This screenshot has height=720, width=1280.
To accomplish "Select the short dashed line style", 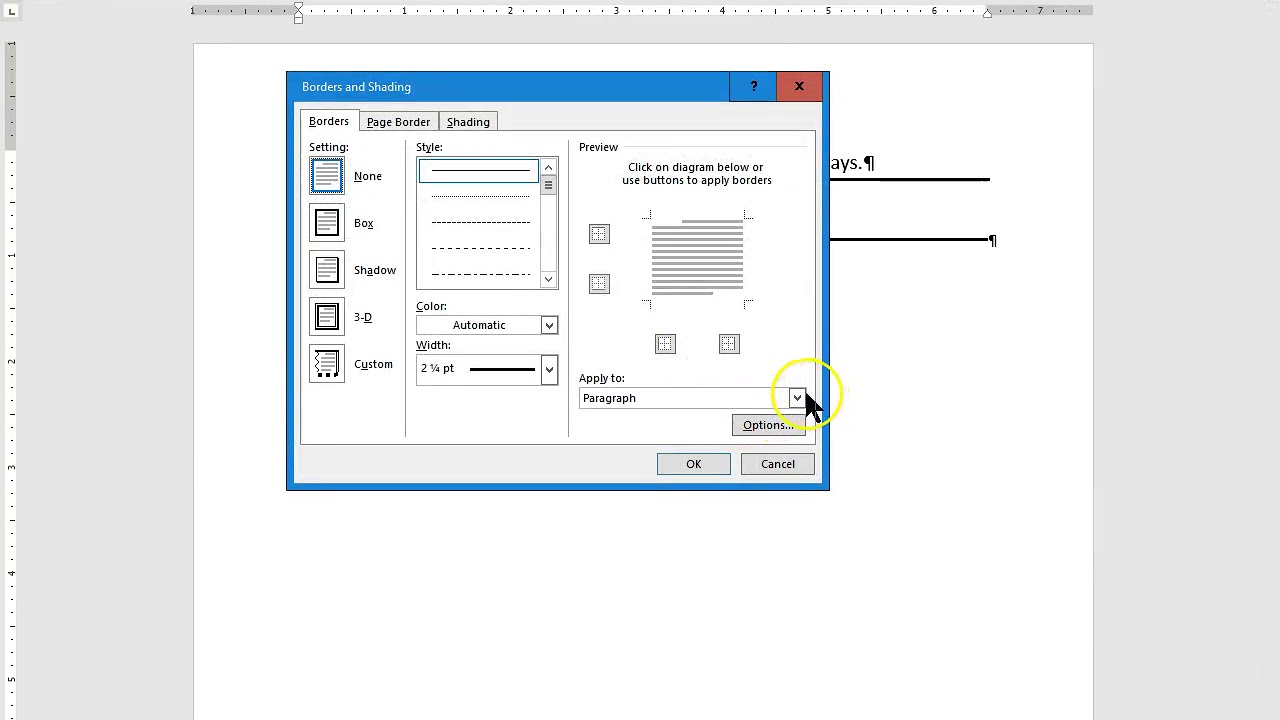I will [480, 222].
